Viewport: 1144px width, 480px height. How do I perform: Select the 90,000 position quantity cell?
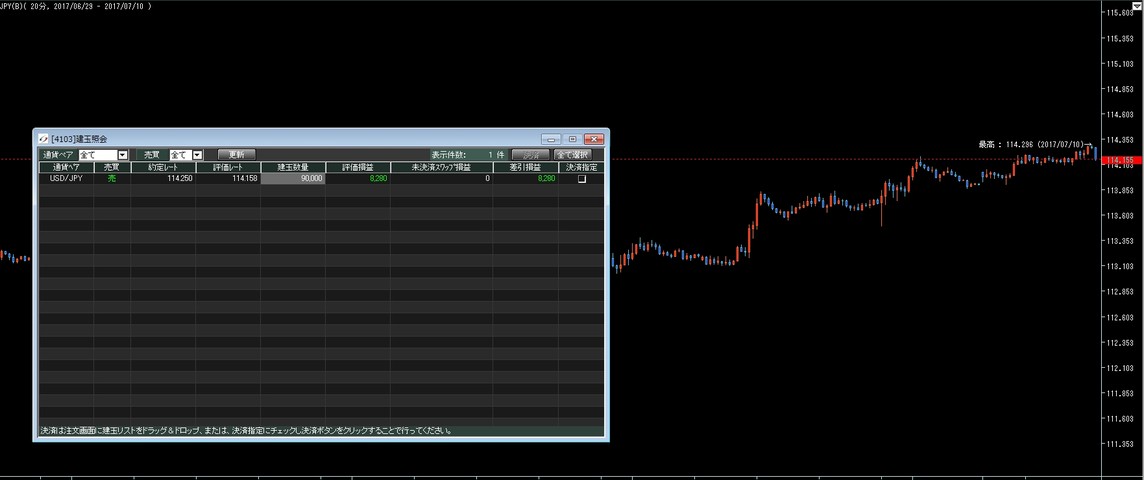tap(293, 179)
